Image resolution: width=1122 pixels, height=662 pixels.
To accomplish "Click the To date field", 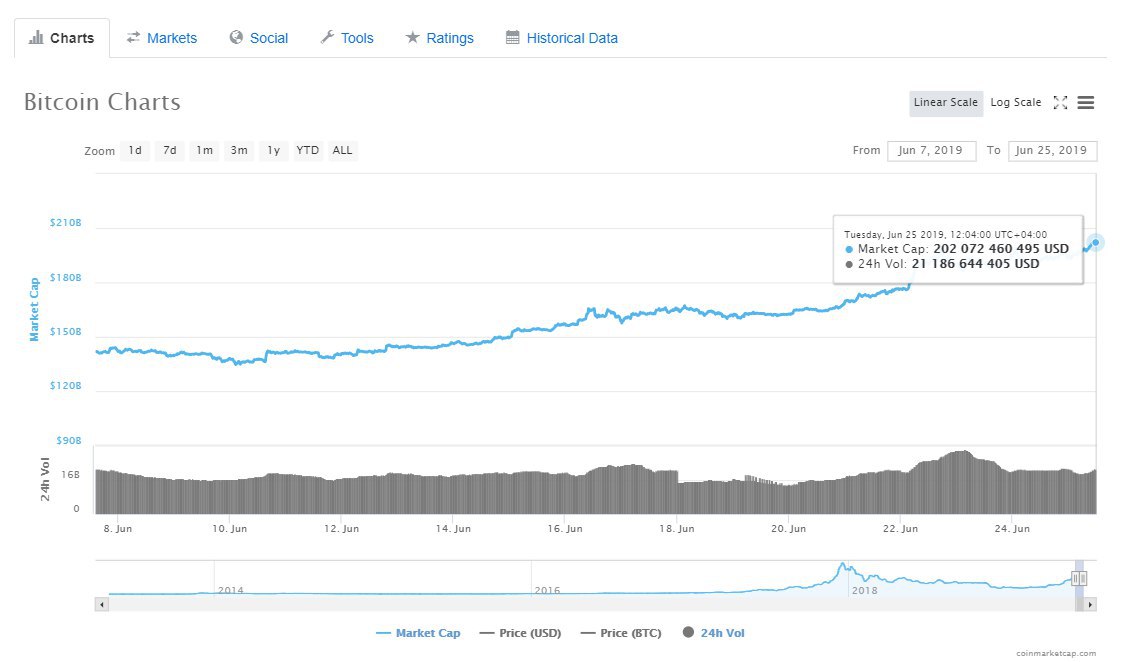I will click(1052, 150).
